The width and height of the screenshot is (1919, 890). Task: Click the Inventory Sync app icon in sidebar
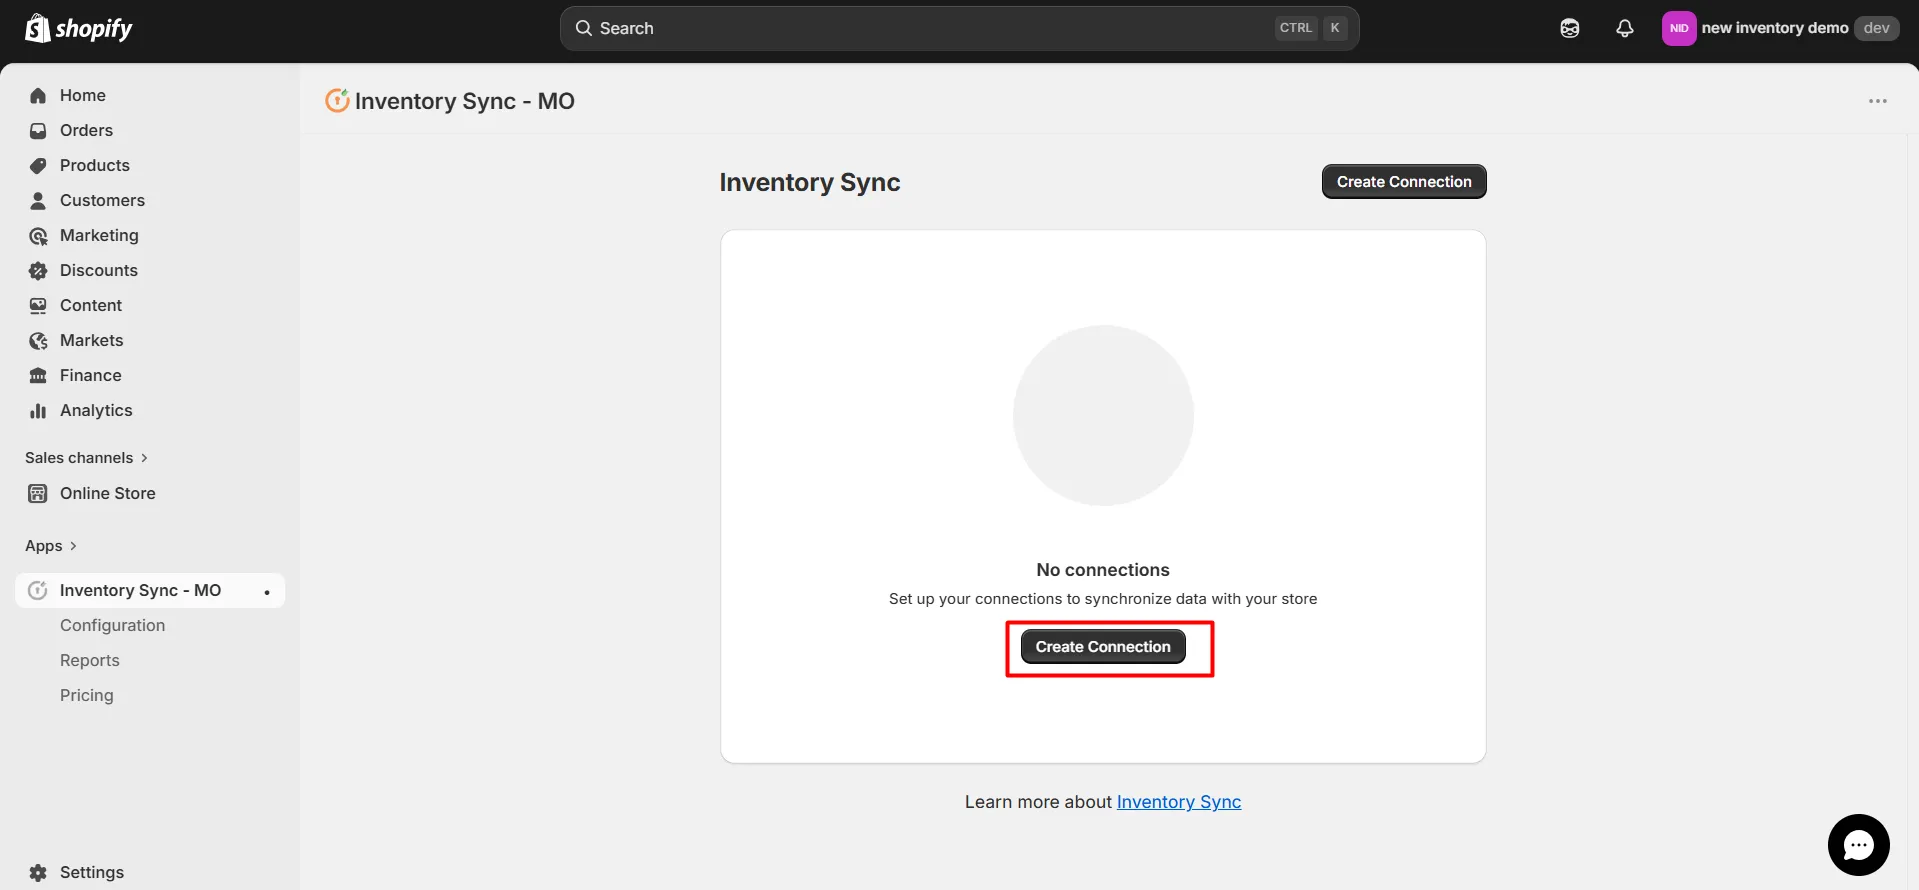(x=38, y=591)
